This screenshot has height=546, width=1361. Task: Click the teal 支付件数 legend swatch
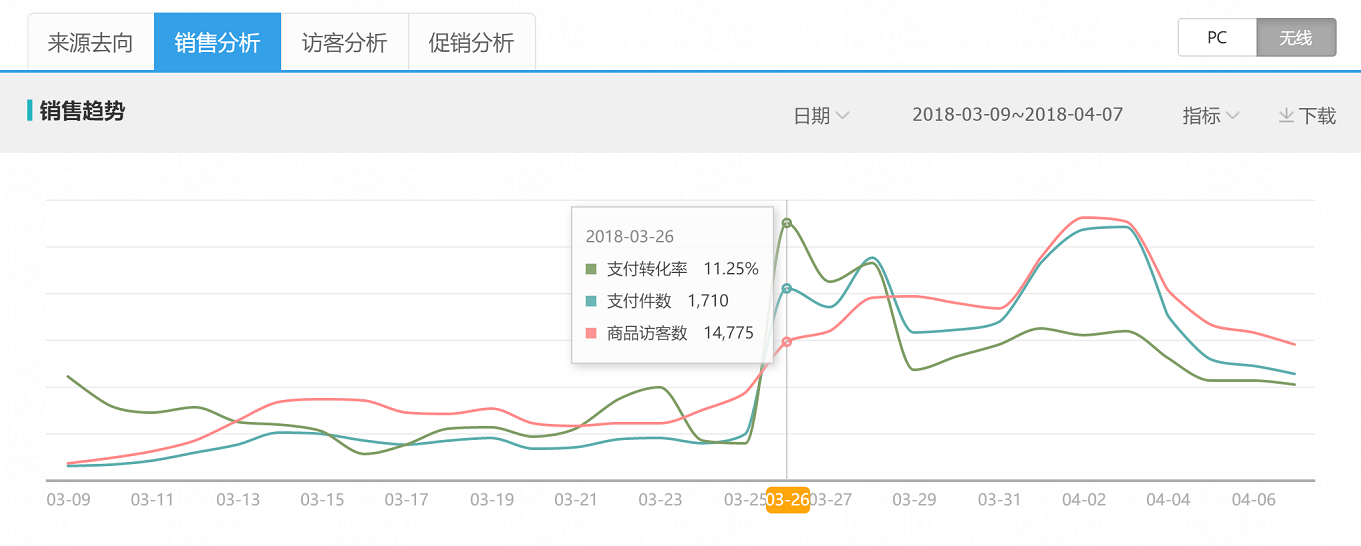(591, 301)
